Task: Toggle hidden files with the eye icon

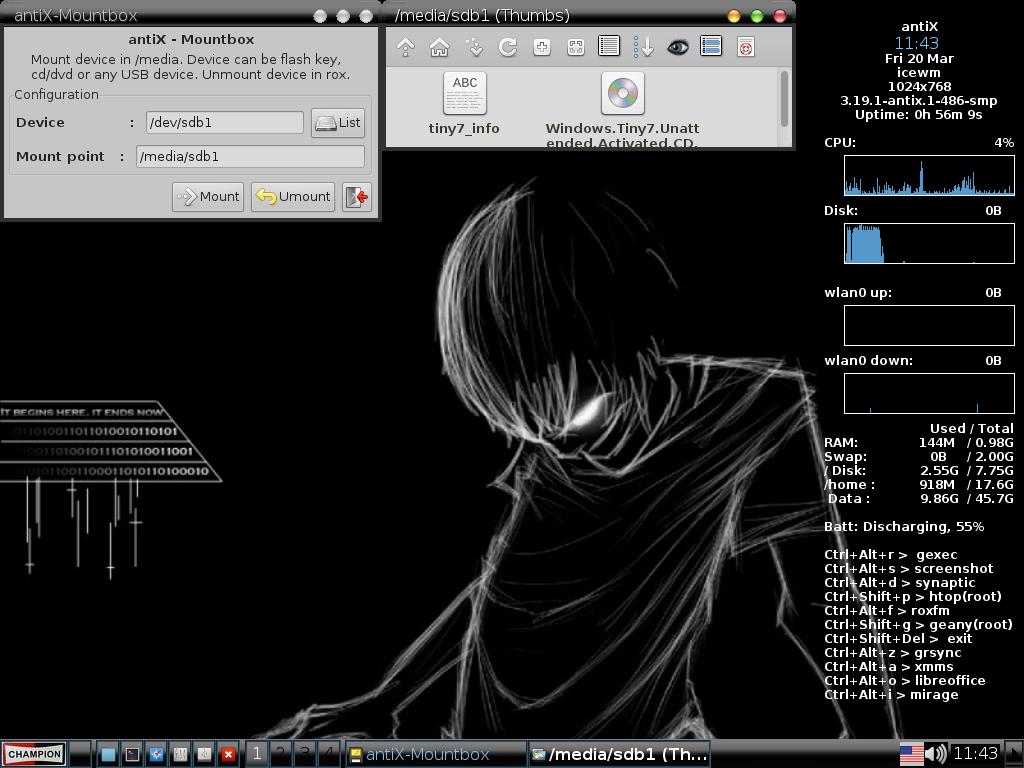Action: [677, 47]
